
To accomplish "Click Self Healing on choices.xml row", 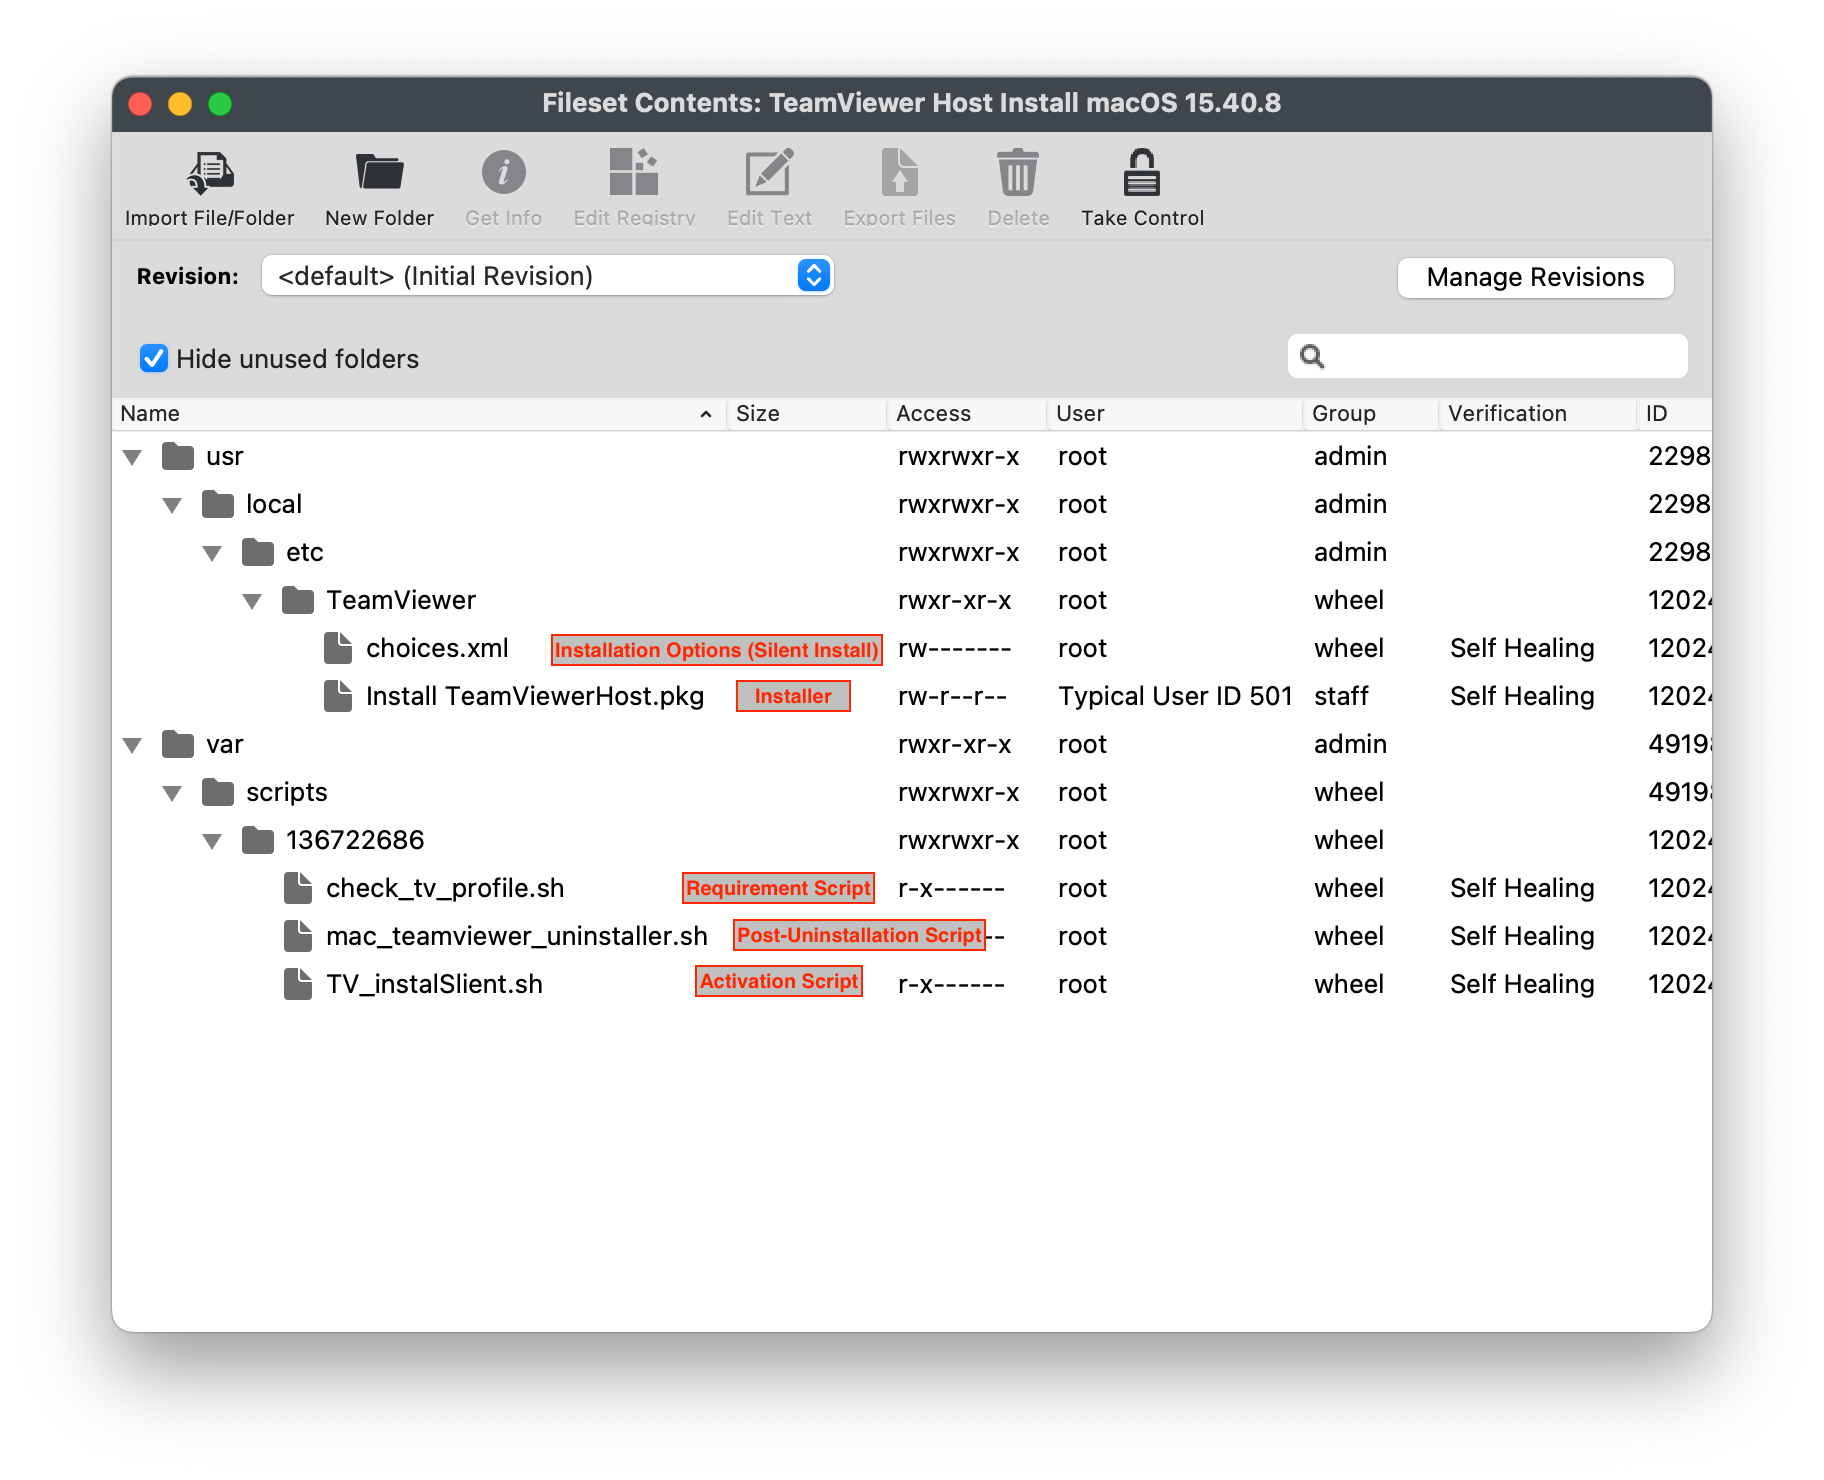I will (1522, 648).
